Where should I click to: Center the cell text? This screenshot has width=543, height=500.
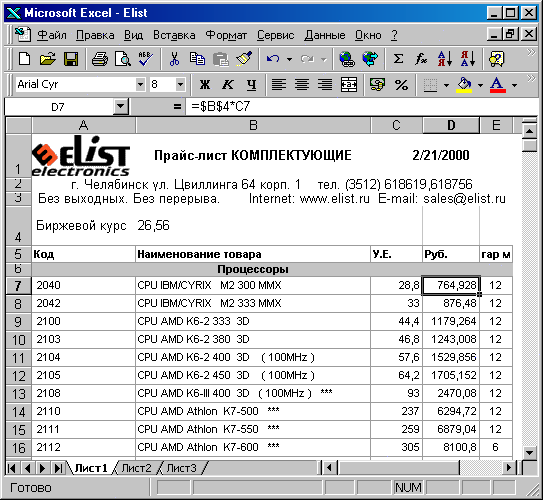click(x=302, y=84)
